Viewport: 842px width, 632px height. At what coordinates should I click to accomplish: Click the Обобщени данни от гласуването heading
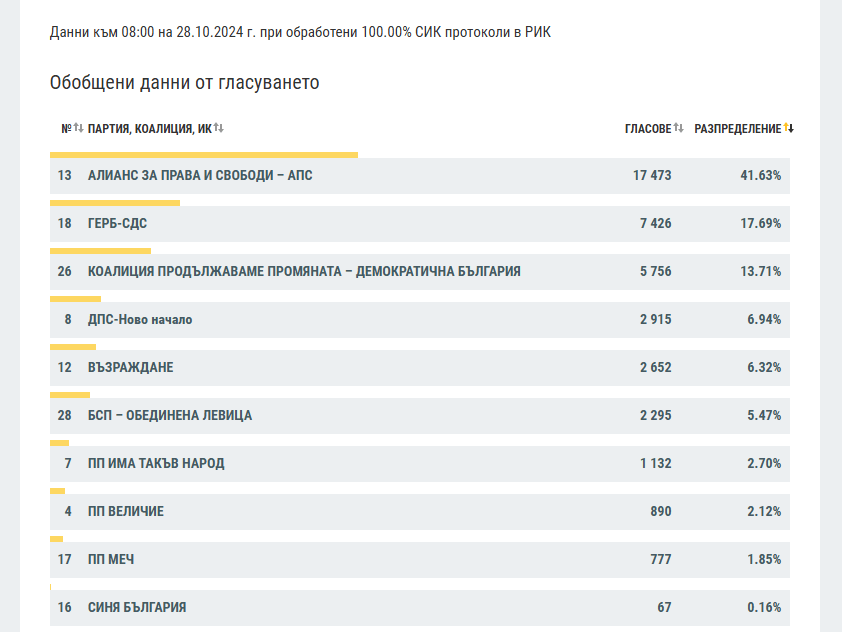click(x=185, y=82)
